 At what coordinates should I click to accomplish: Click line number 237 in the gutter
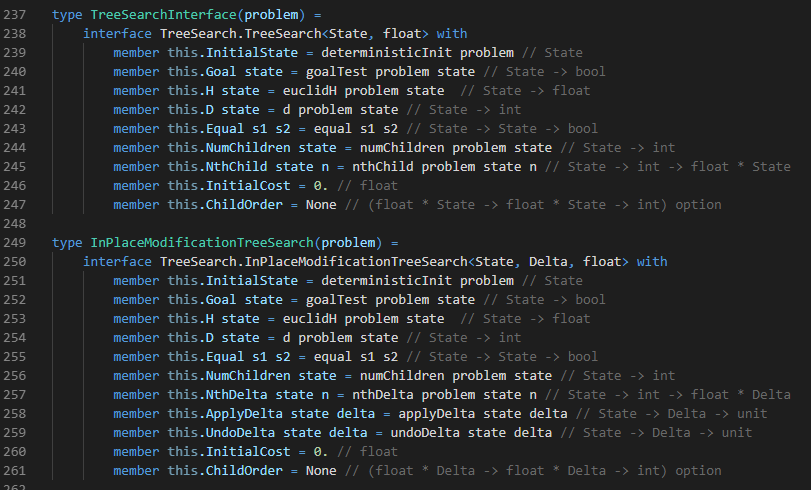(18, 14)
